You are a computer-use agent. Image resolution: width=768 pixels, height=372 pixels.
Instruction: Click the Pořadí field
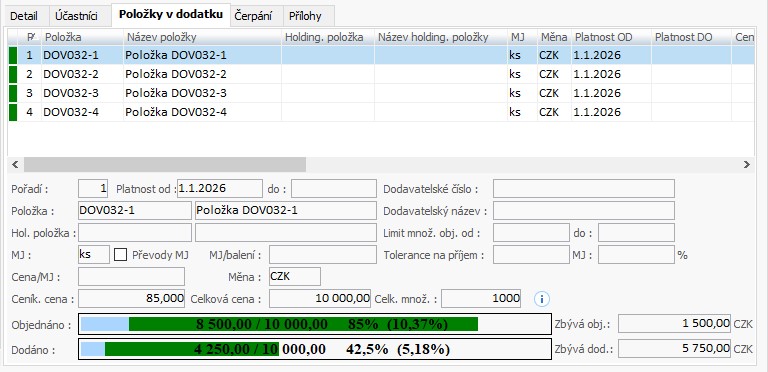coord(93,188)
